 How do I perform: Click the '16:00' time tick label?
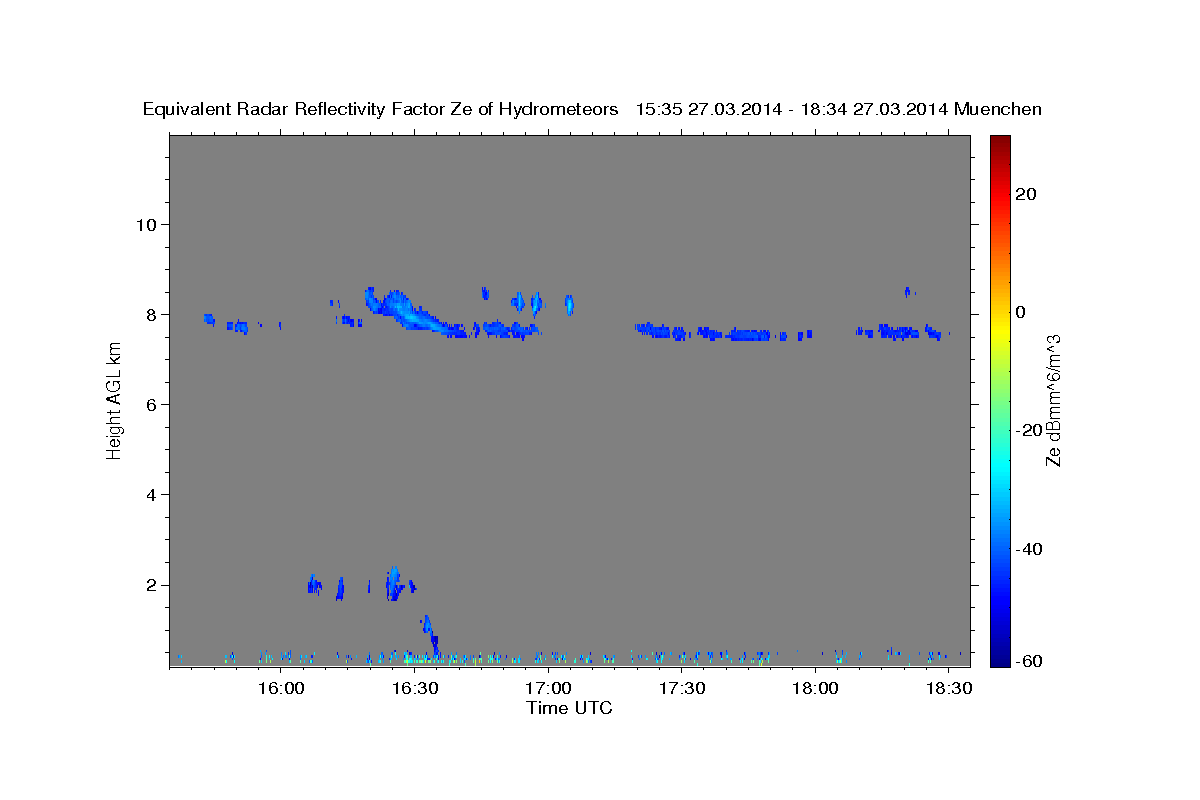coord(281,689)
